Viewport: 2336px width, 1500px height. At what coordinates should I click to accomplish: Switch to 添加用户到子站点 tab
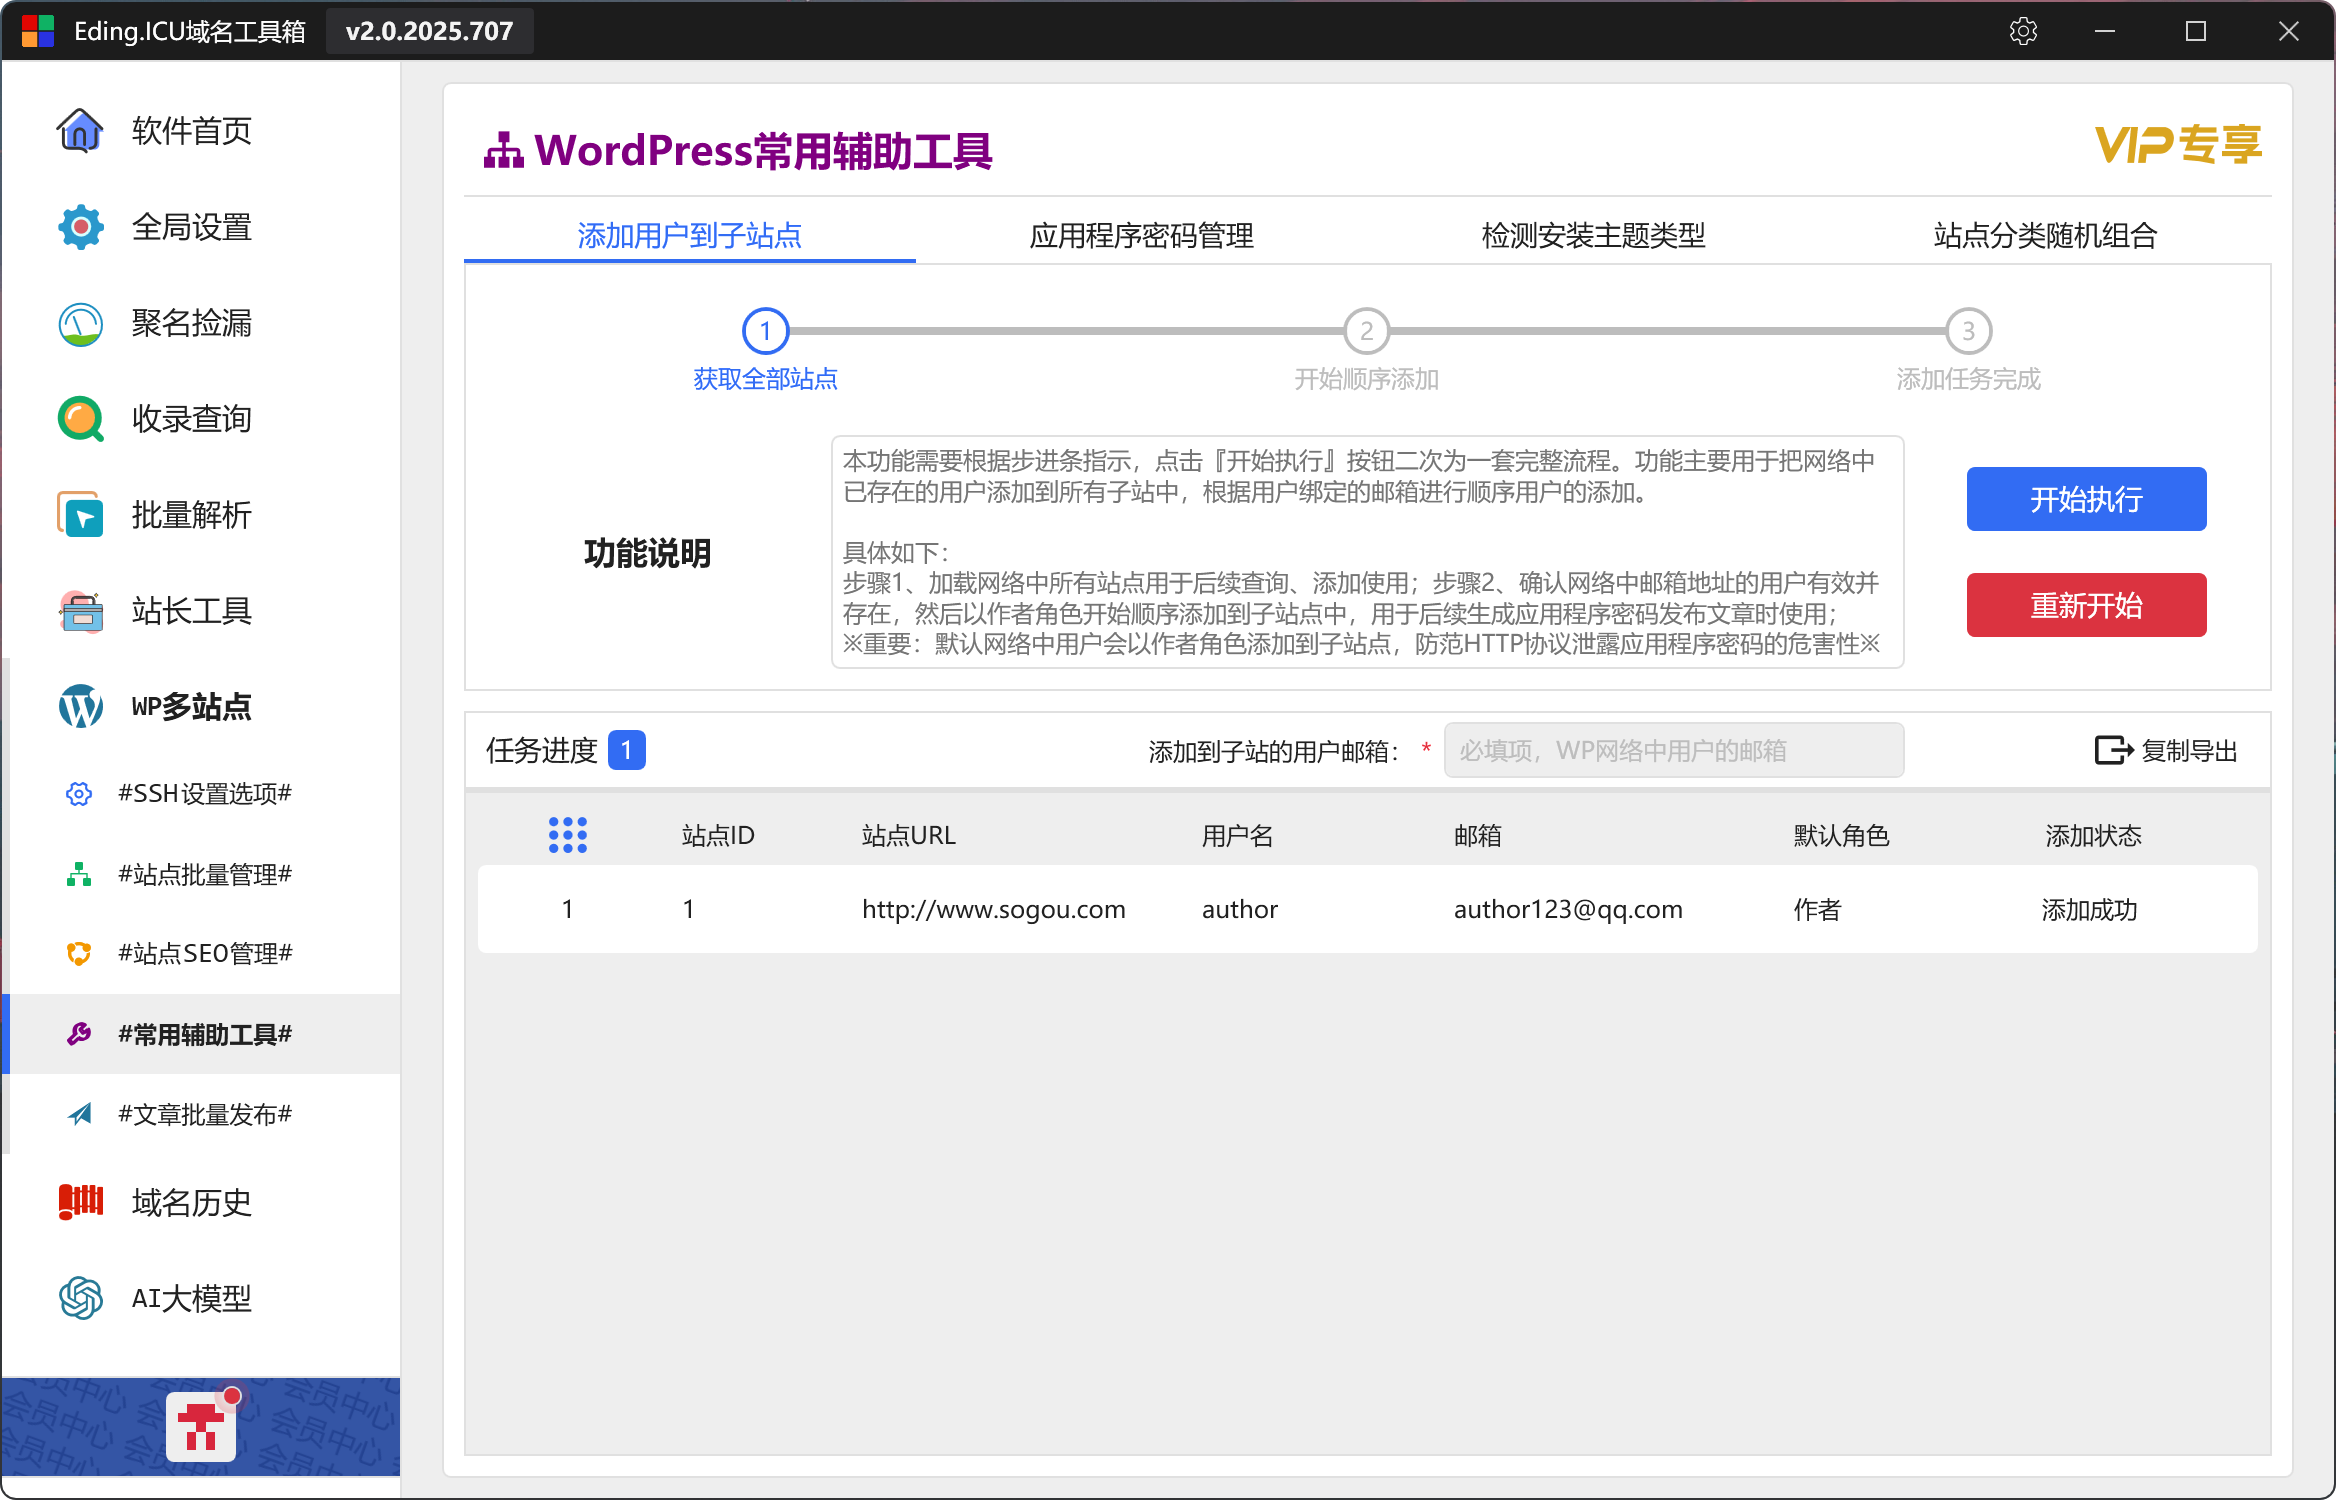click(690, 235)
